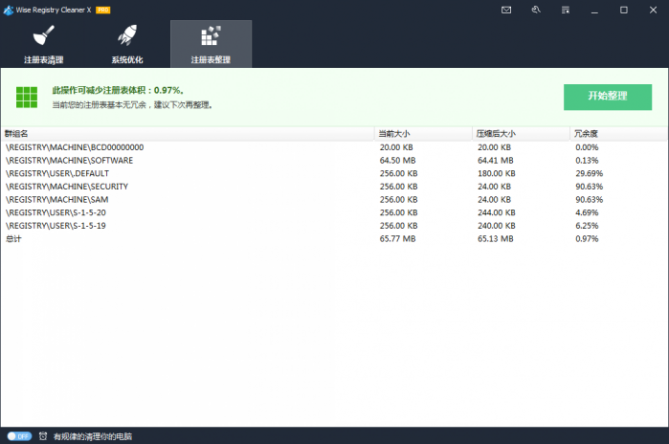Click the PRO badge in title bar
This screenshot has width=669, height=444.
point(103,10)
